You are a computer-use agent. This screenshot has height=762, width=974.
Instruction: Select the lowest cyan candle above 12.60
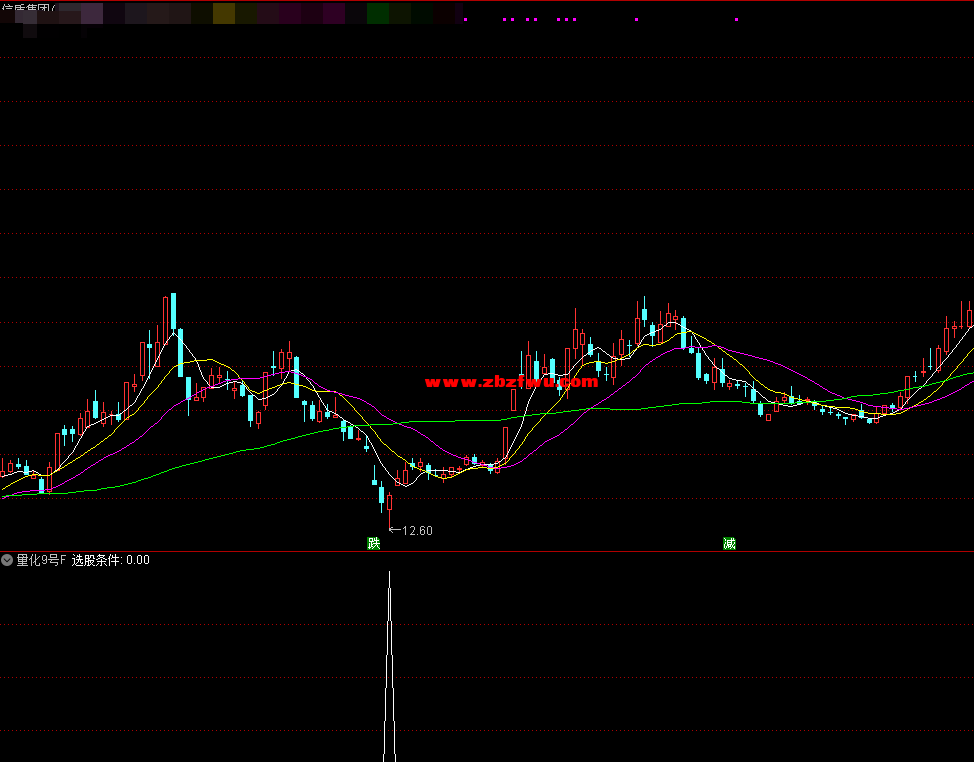pyautogui.click(x=381, y=494)
